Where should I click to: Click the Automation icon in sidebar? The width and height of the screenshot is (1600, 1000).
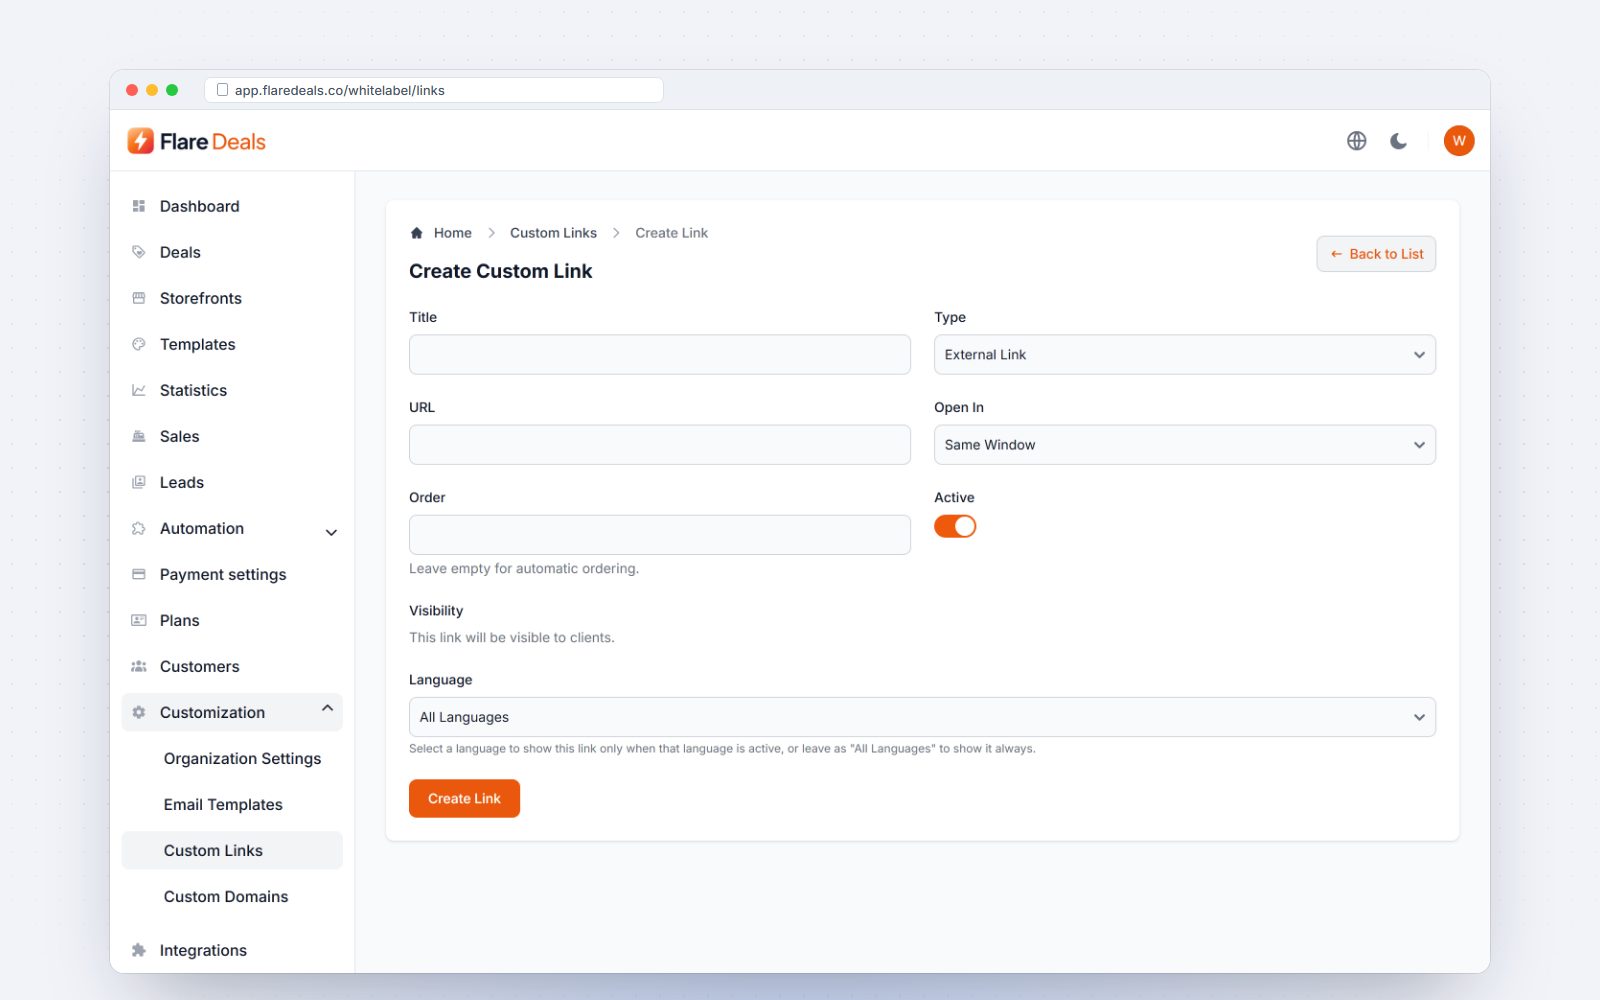[139, 528]
